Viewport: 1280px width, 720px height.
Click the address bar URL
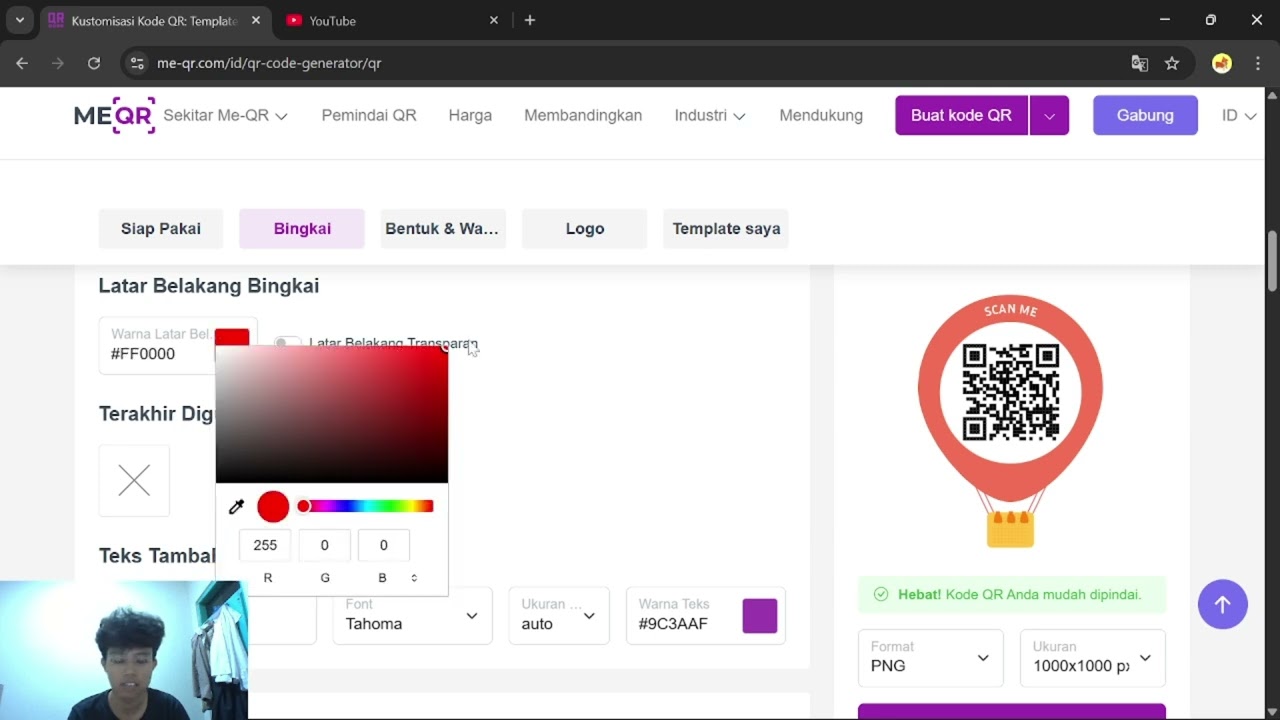[x=269, y=63]
